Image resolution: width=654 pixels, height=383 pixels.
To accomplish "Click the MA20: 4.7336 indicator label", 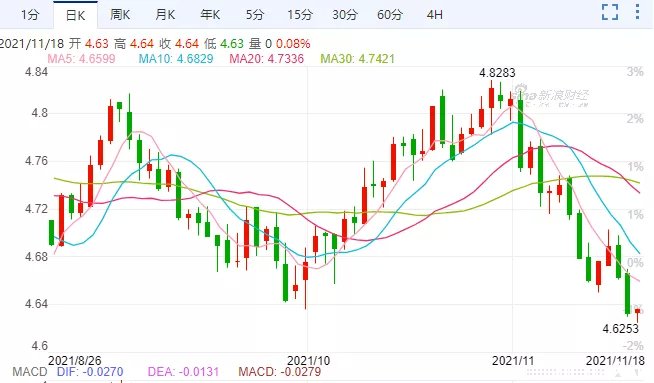I will [267, 58].
